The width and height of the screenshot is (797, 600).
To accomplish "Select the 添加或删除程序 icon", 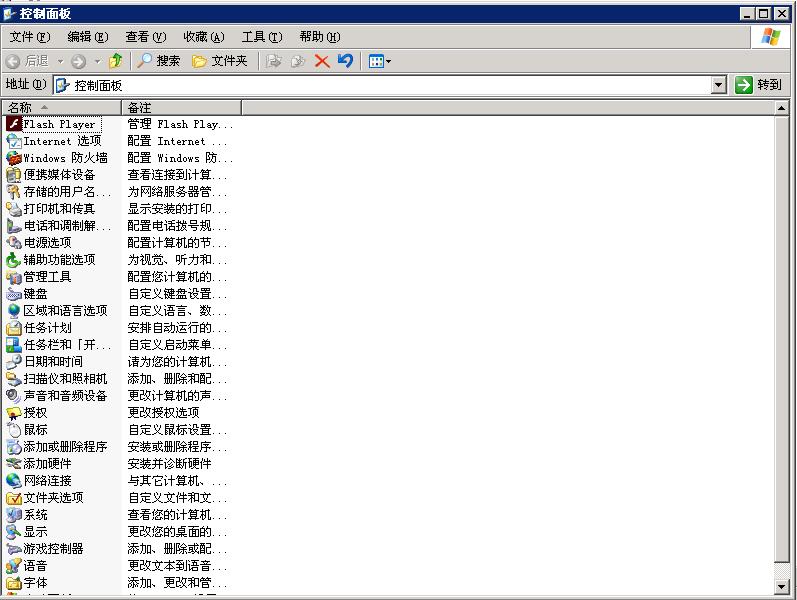I will point(14,447).
